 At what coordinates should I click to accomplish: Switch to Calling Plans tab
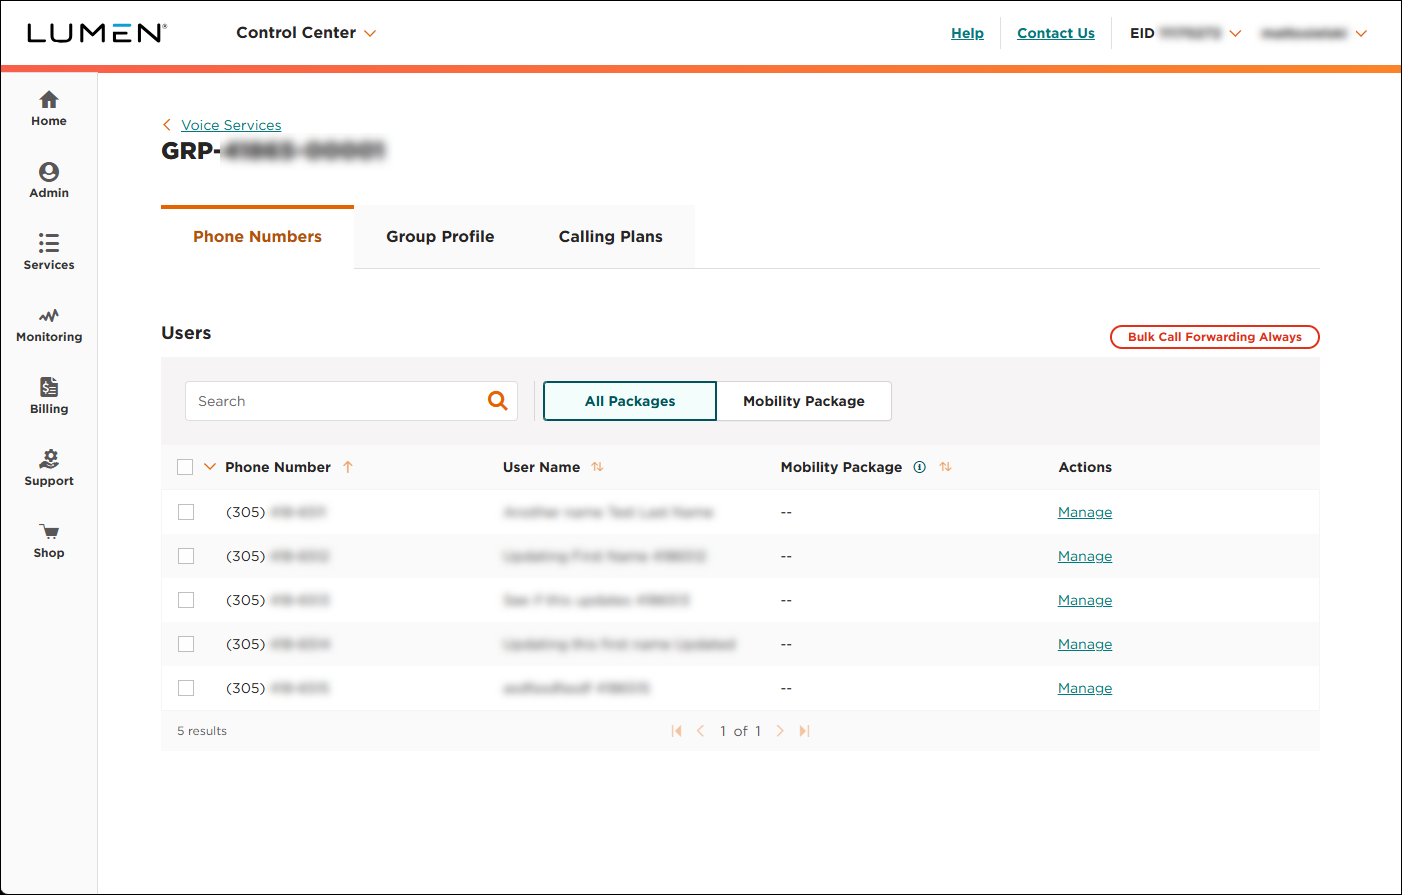[x=610, y=237]
